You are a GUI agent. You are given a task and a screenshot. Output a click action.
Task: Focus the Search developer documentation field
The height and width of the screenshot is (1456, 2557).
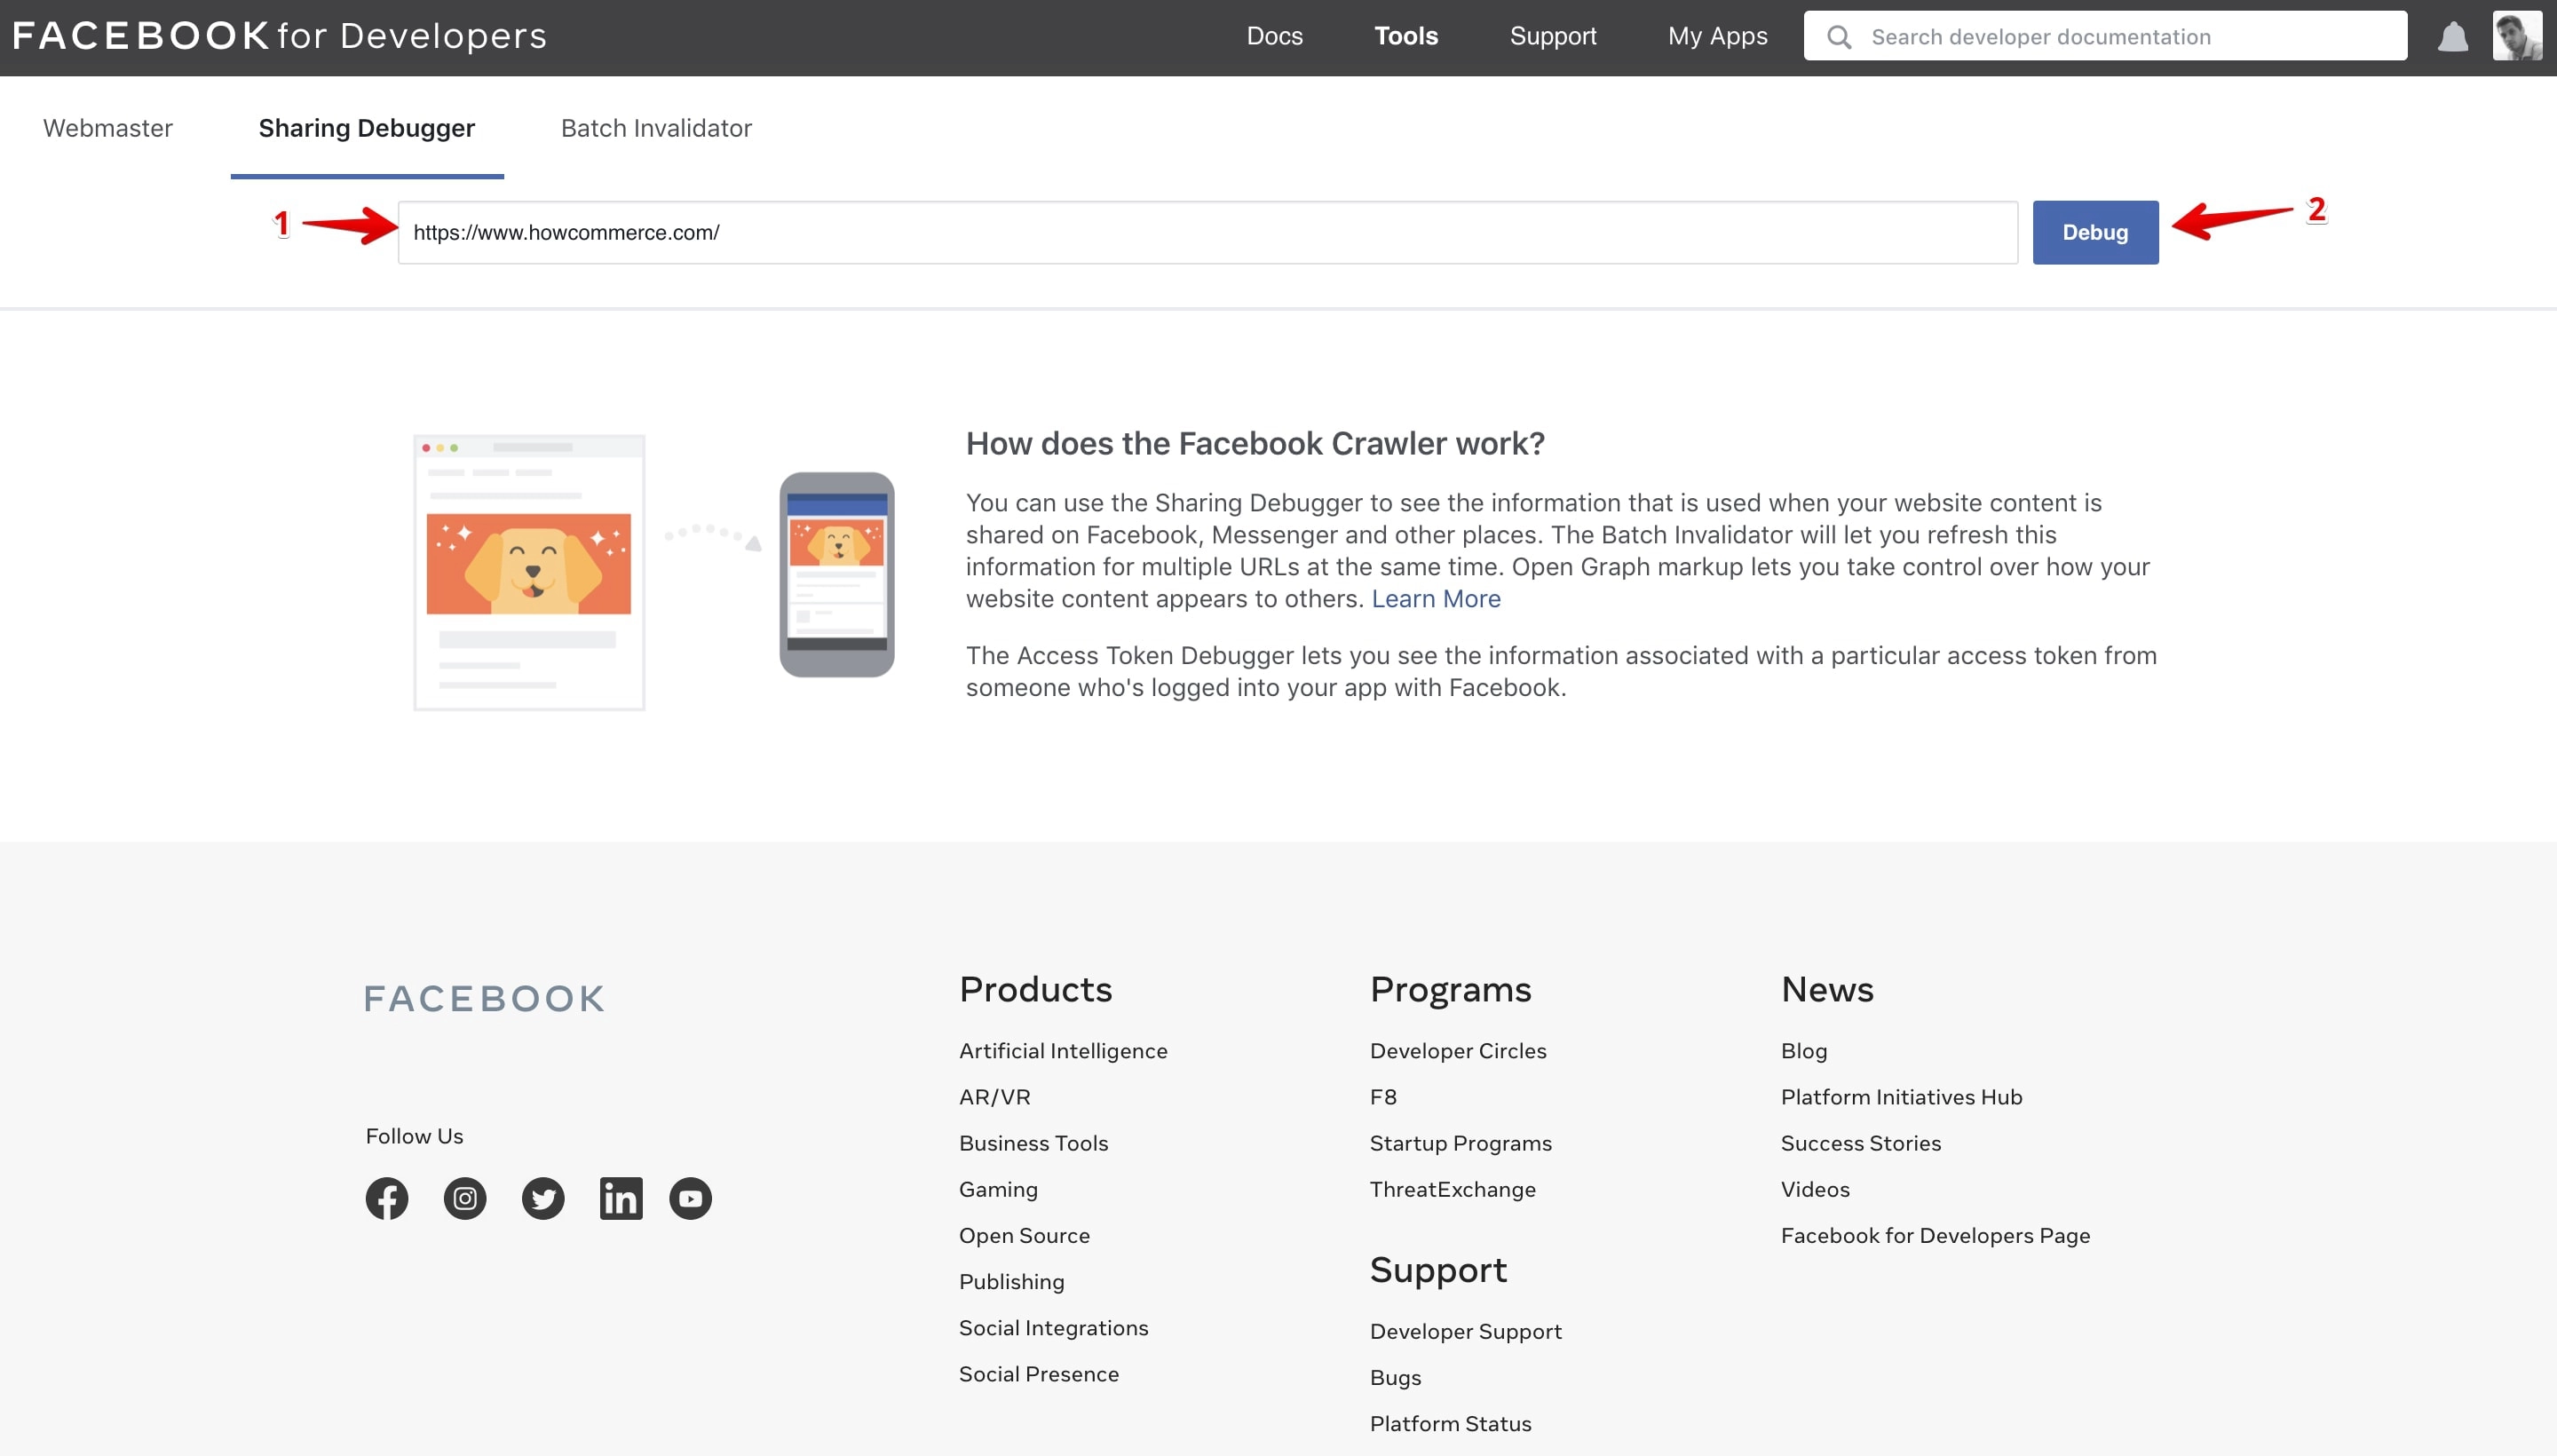click(2105, 36)
